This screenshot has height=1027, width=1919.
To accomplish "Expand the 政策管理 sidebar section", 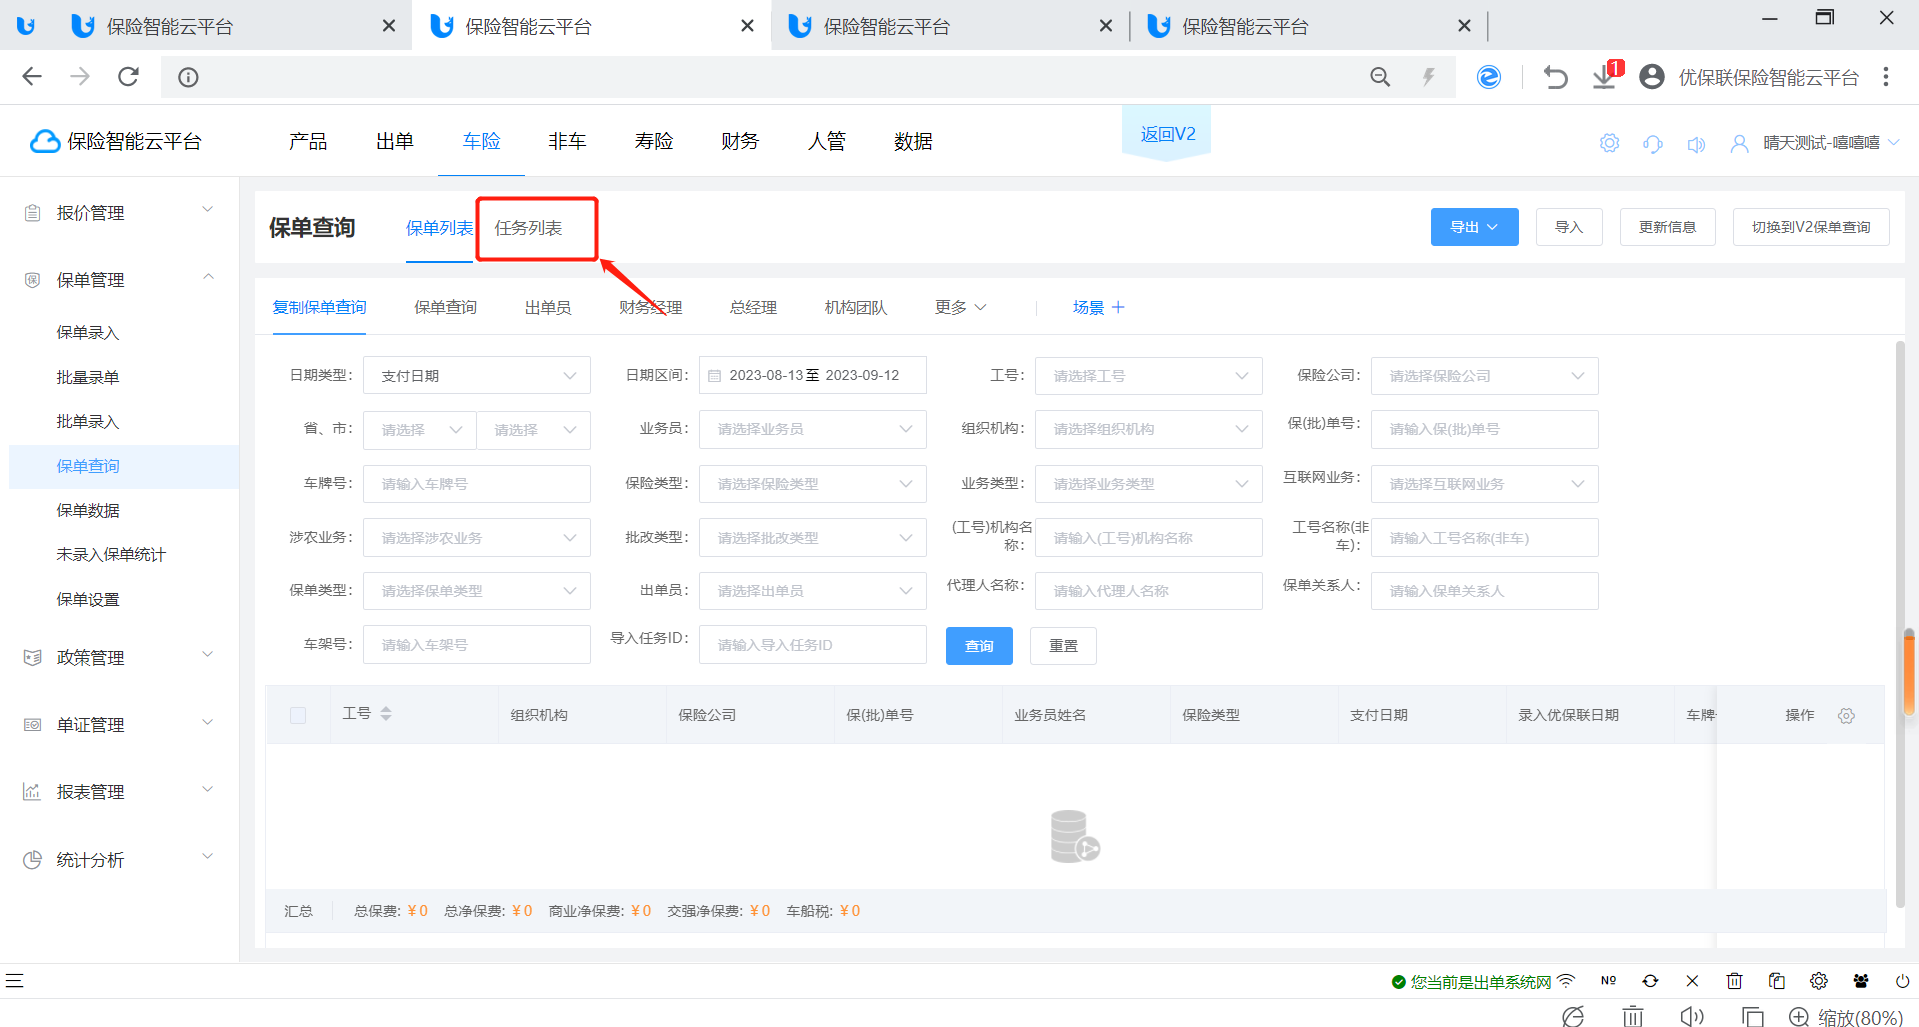I will pyautogui.click(x=120, y=657).
